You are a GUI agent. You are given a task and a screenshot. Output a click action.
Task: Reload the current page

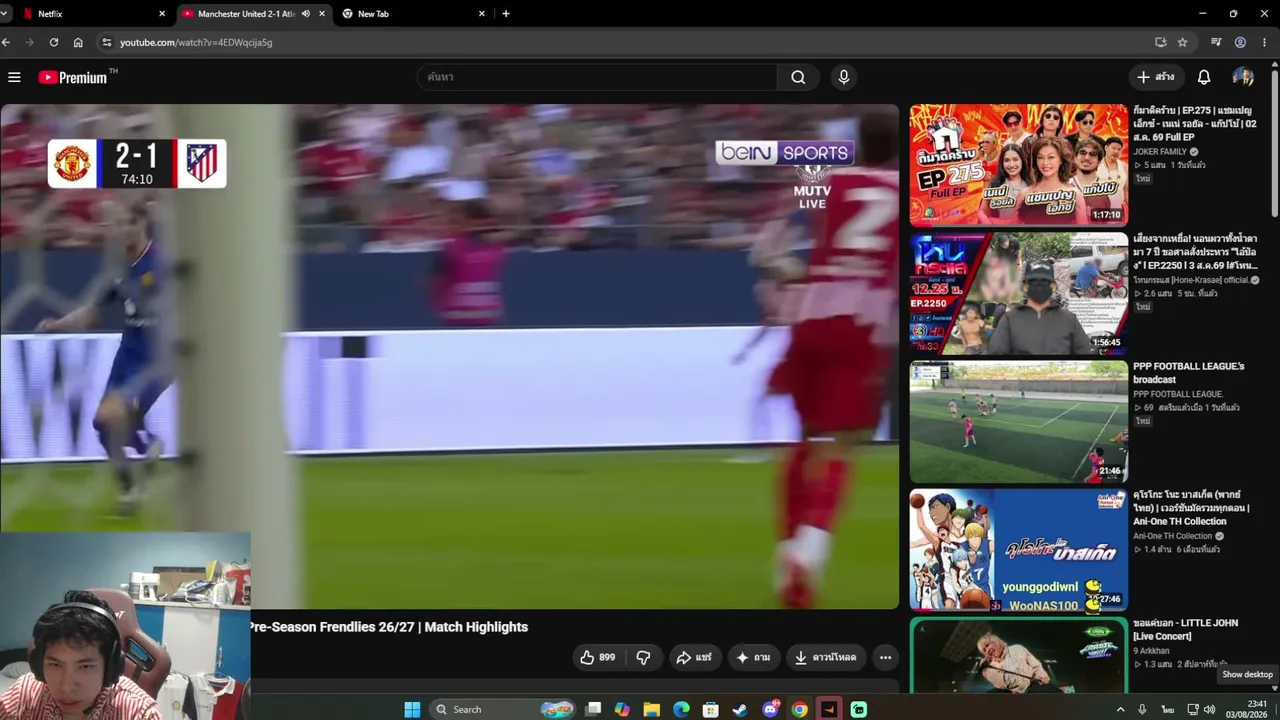[x=54, y=42]
